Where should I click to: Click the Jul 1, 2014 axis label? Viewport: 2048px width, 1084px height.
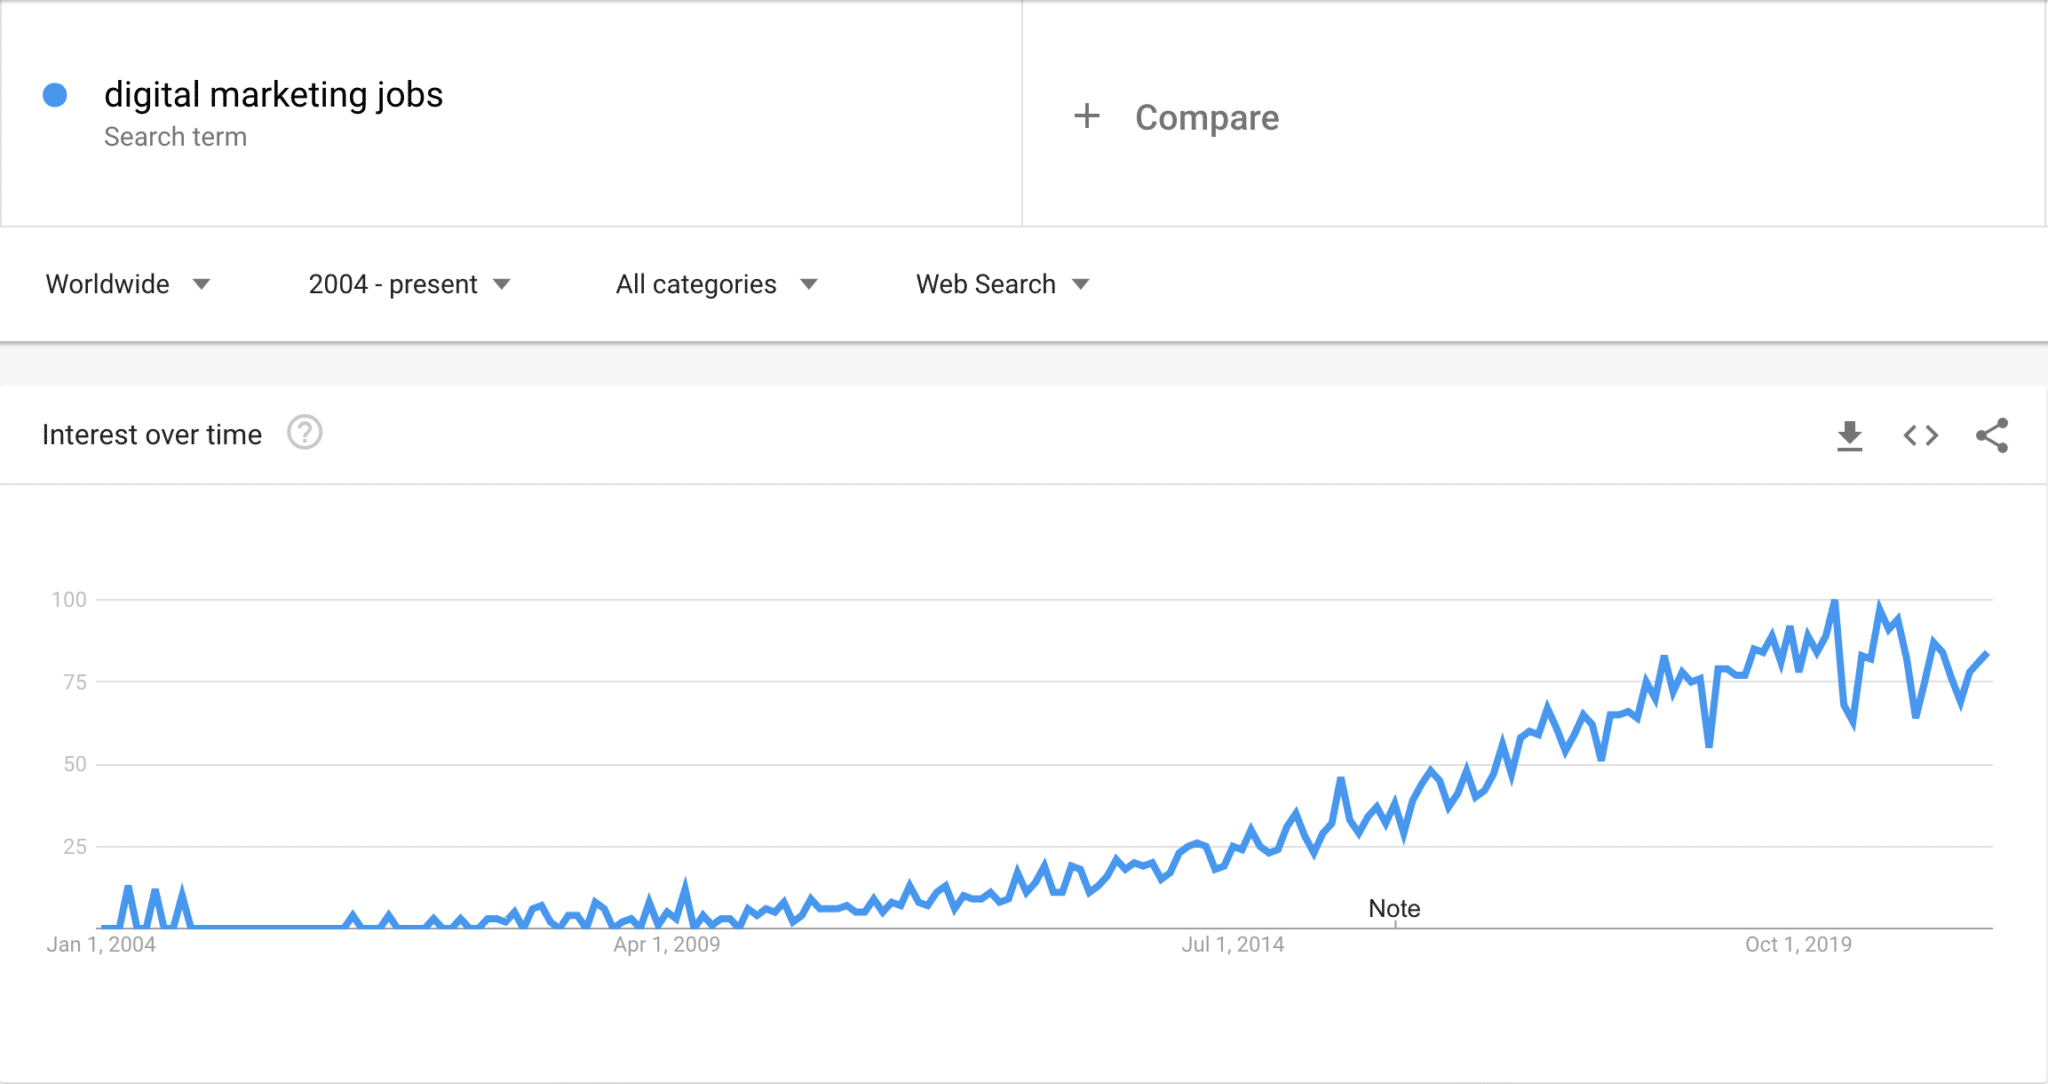(x=1232, y=945)
